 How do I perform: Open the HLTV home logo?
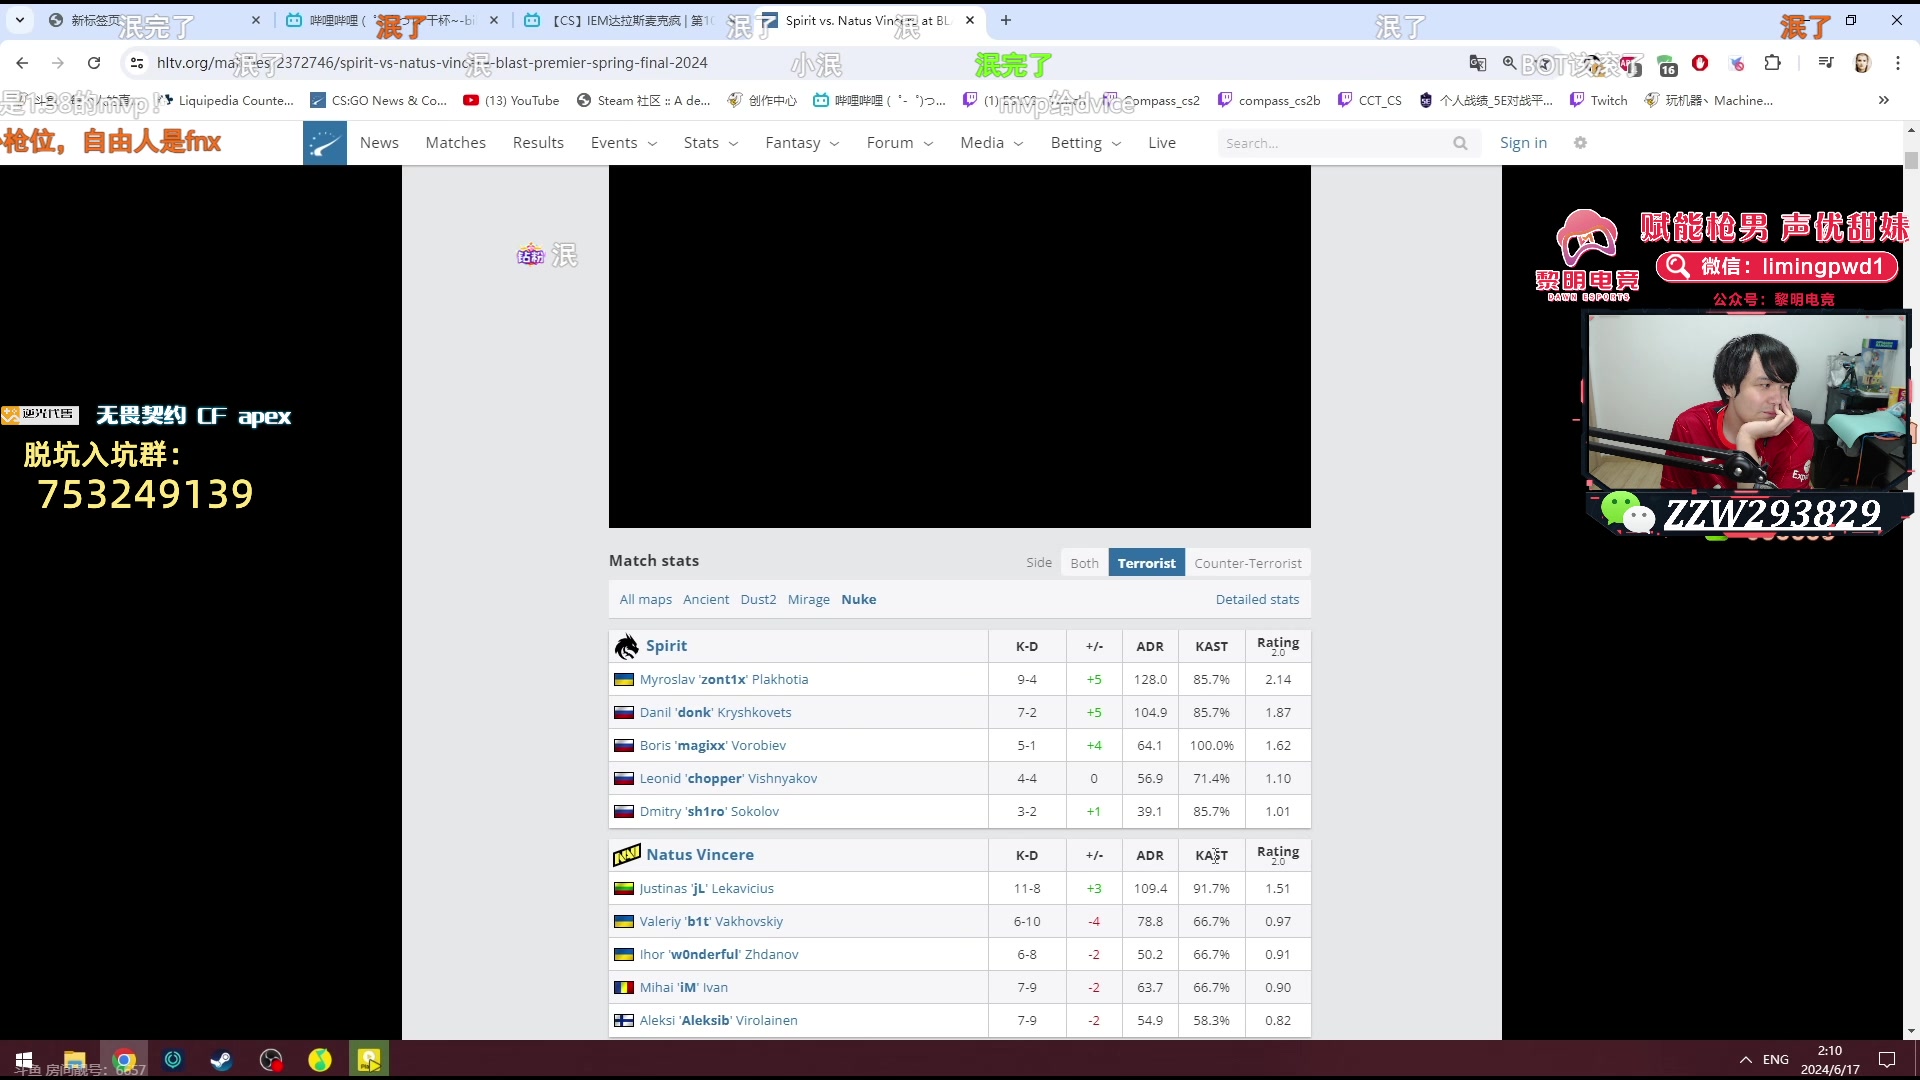pos(325,142)
